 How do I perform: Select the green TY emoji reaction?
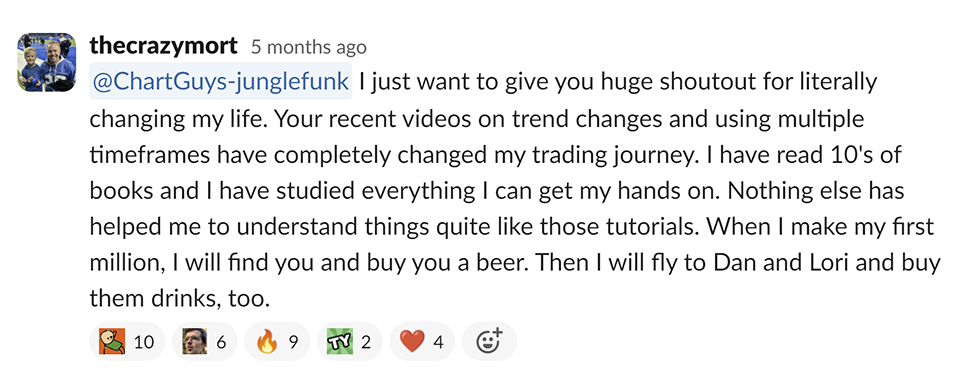339,342
